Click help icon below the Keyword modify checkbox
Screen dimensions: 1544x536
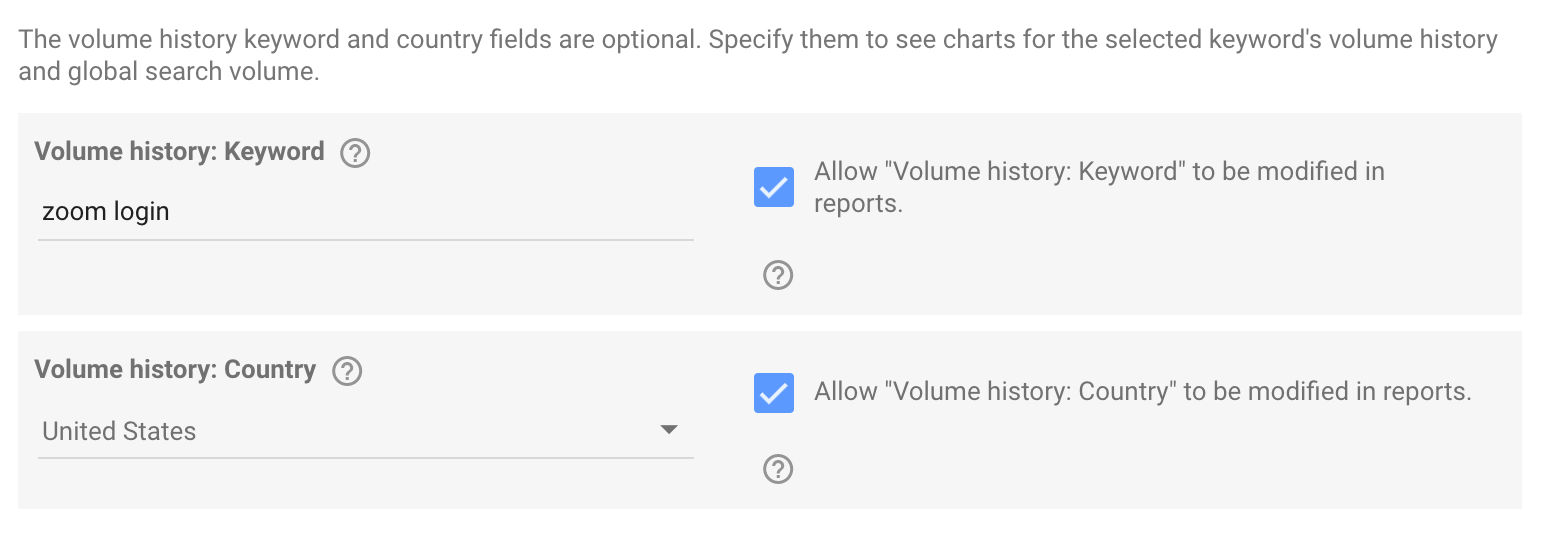coord(777,275)
